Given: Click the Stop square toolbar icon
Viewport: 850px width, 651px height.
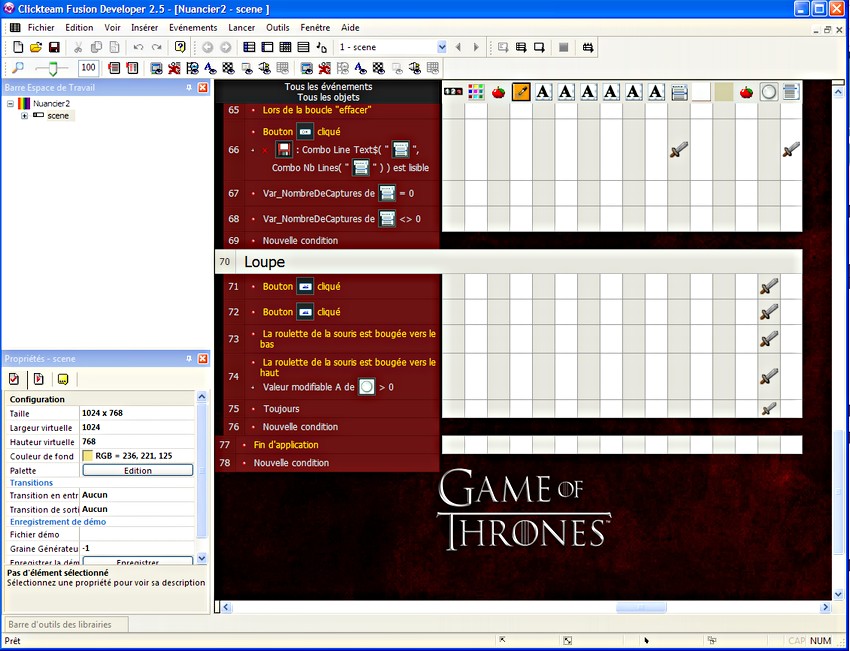Looking at the screenshot, I should (x=563, y=47).
